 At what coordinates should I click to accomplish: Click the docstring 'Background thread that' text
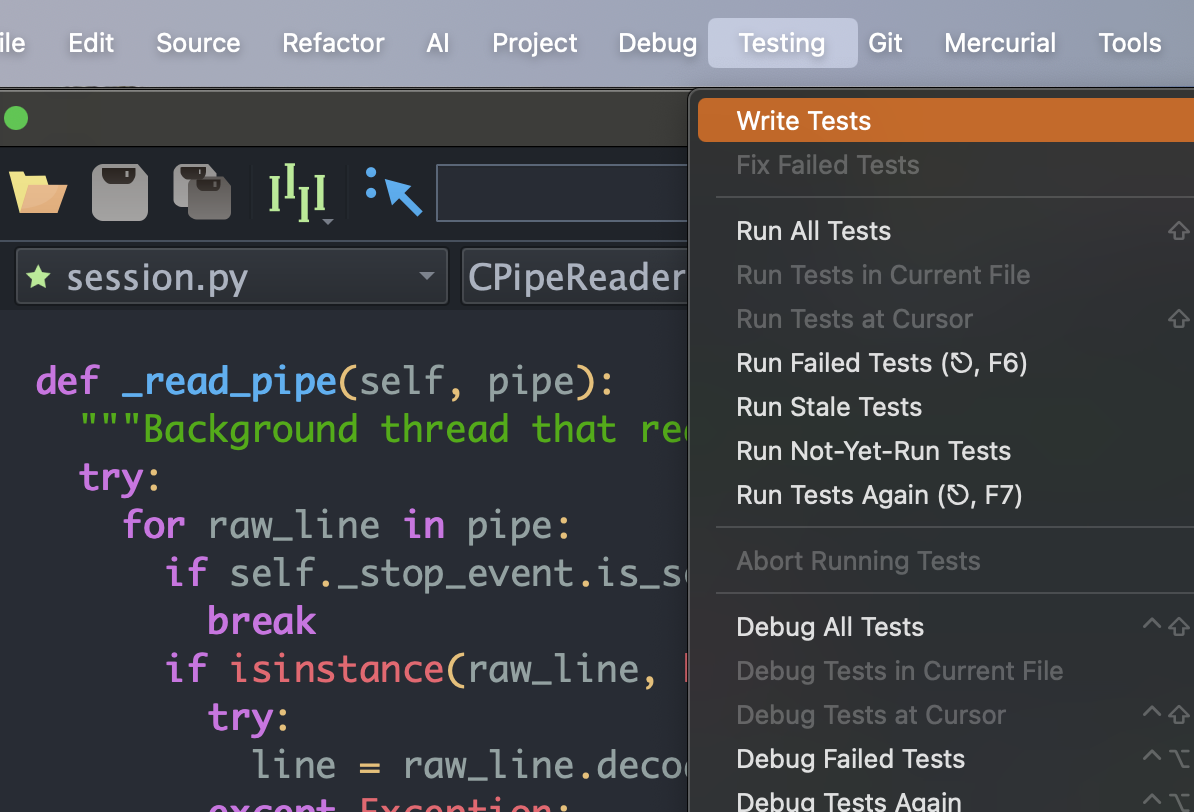(378, 430)
